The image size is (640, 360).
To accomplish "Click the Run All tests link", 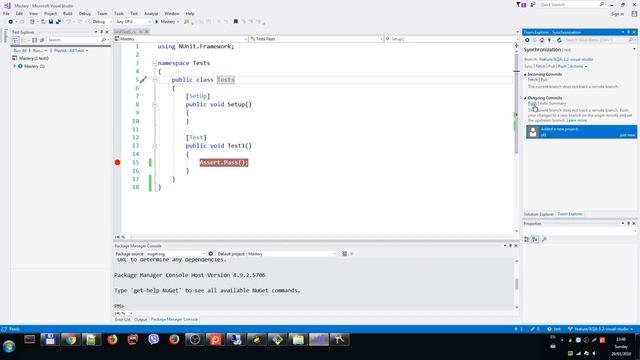I will point(20,51).
